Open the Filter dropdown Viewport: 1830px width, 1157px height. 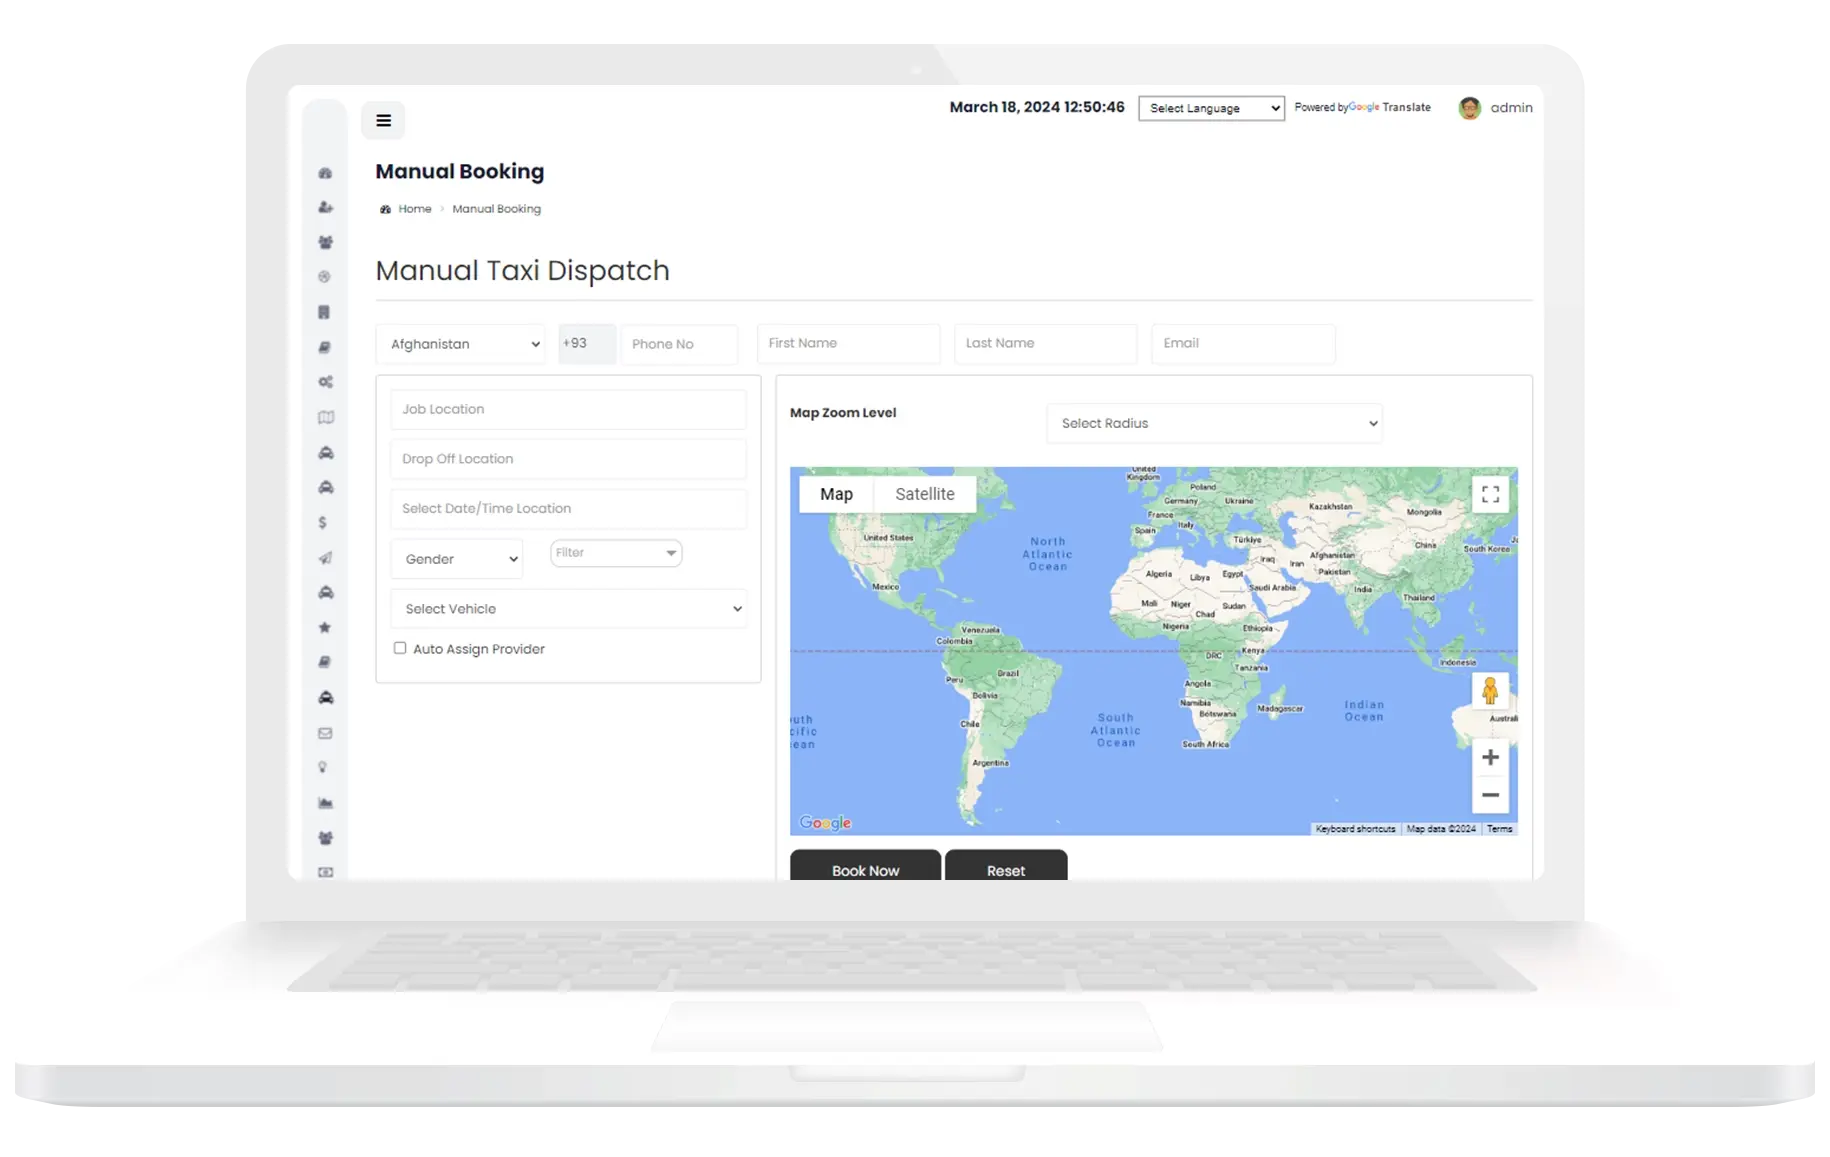click(616, 553)
